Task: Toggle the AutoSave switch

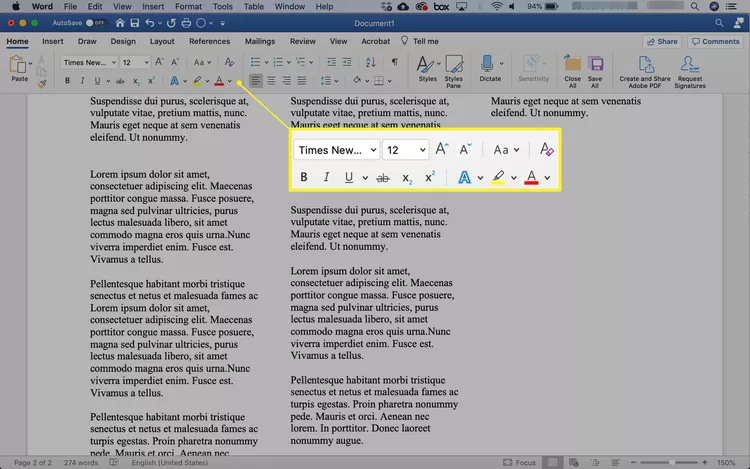Action: pos(96,21)
